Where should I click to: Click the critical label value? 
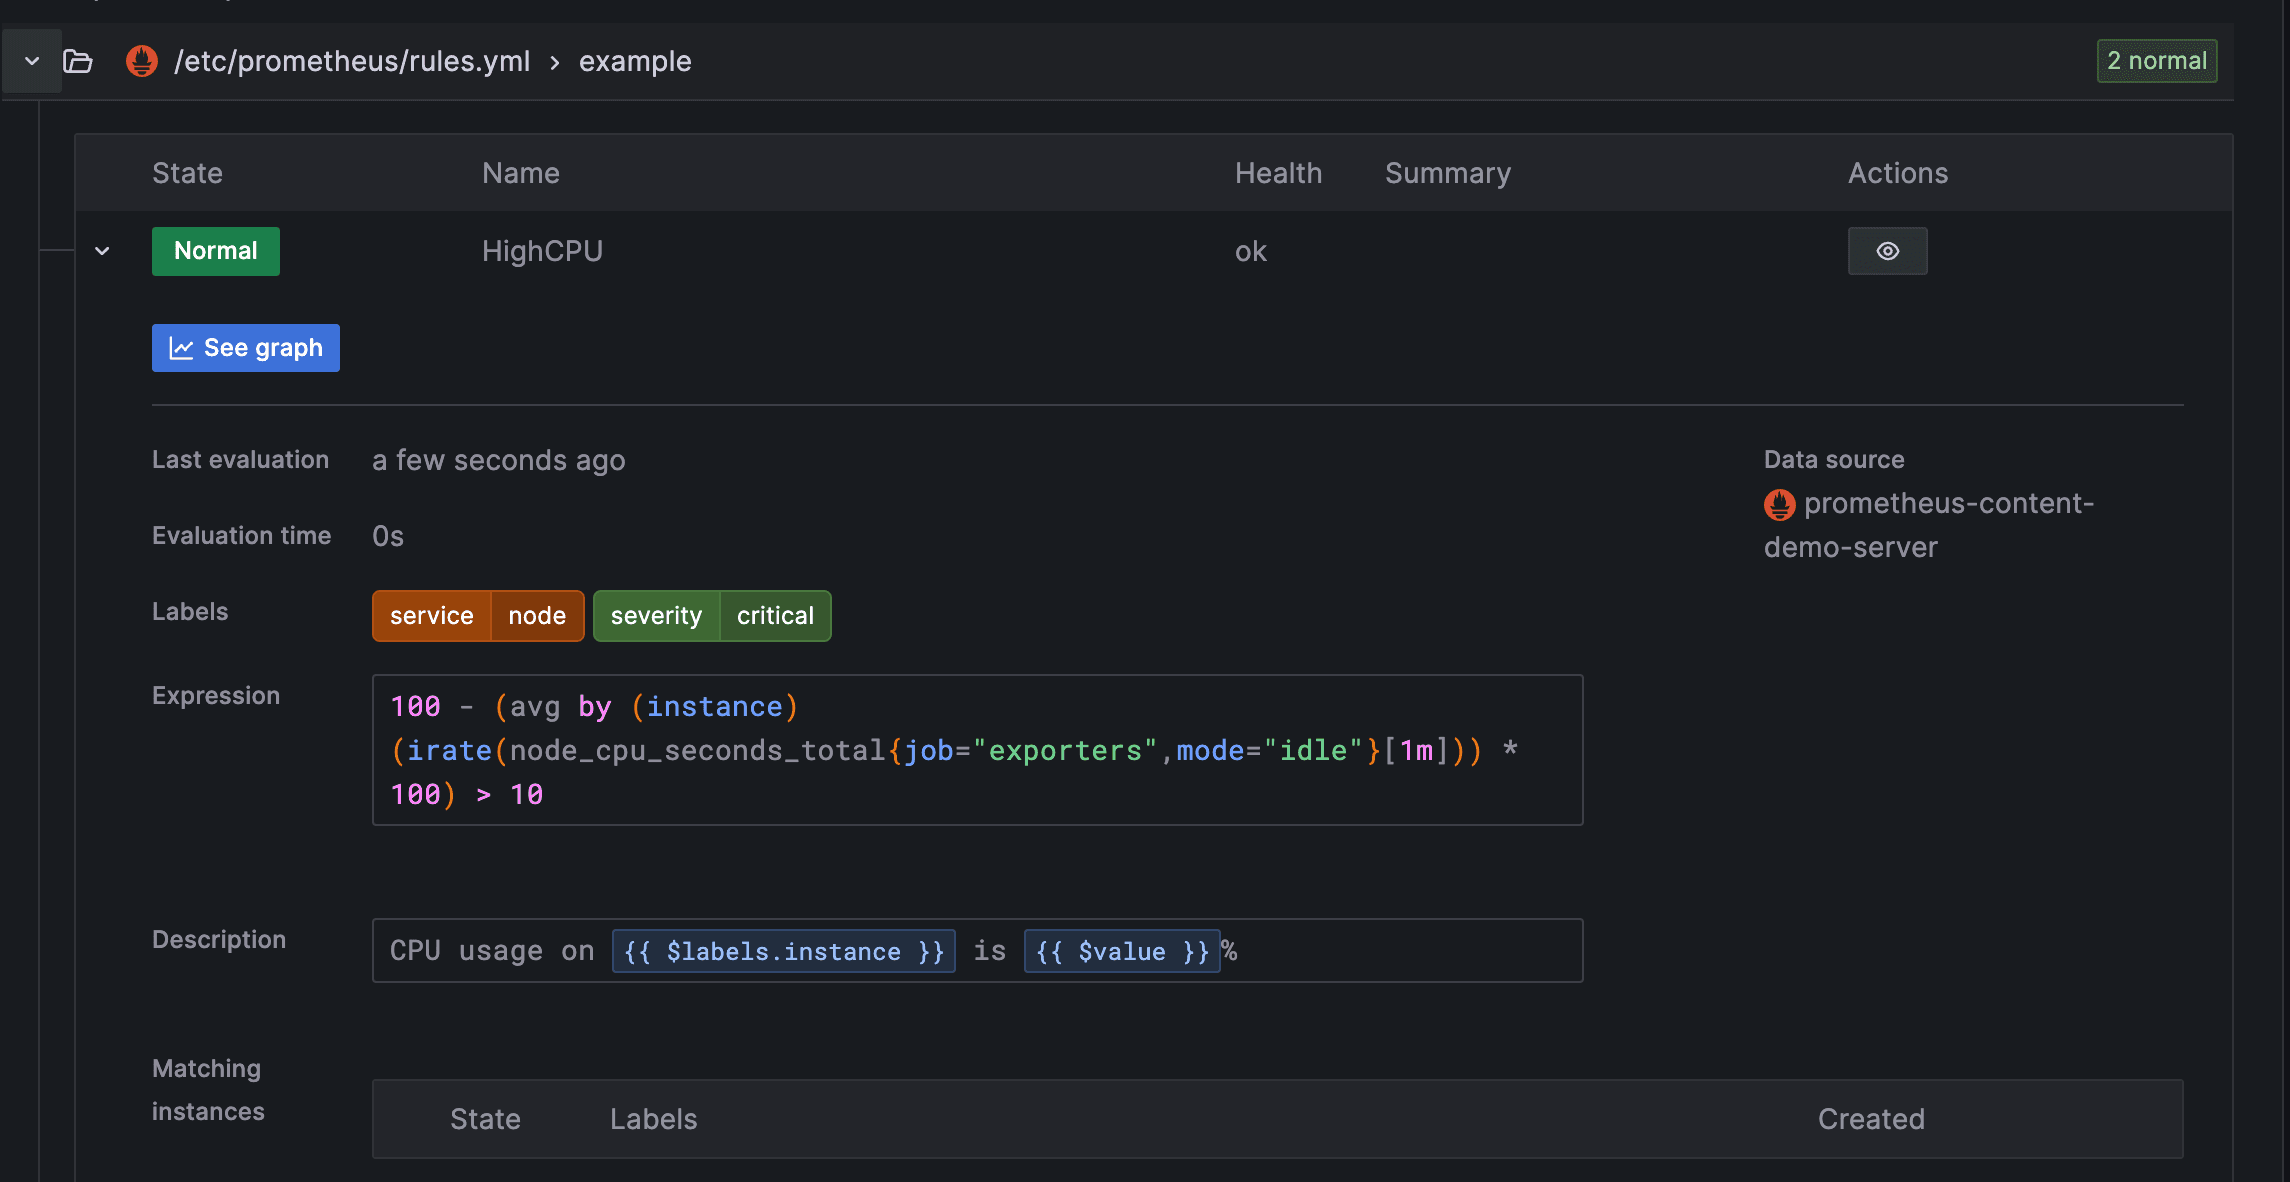pyautogui.click(x=775, y=616)
